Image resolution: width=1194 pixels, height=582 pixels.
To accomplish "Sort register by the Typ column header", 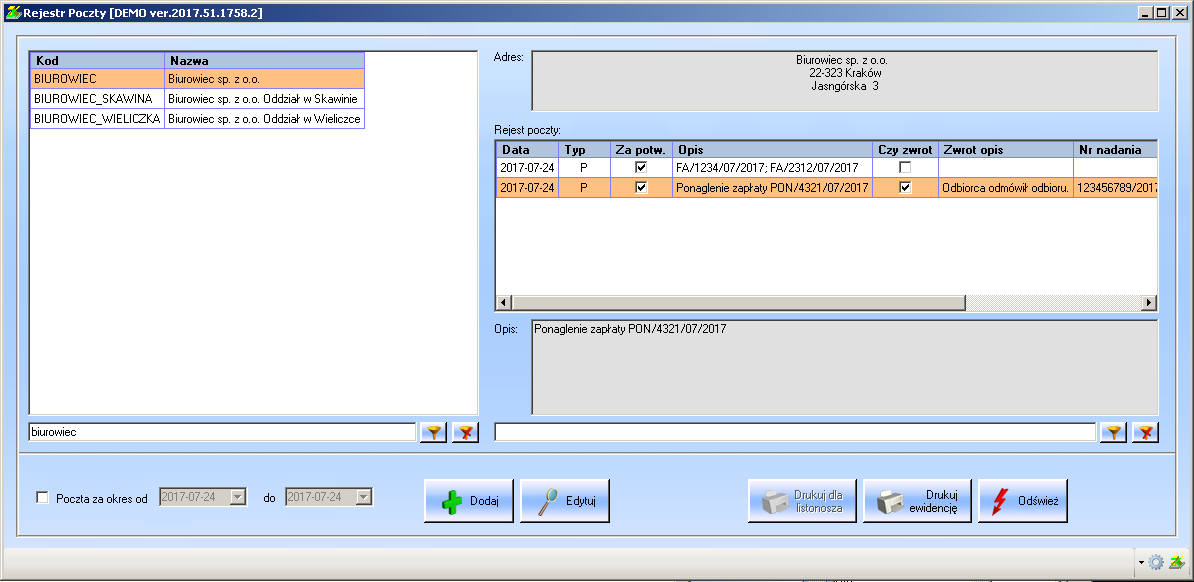I will coord(584,149).
